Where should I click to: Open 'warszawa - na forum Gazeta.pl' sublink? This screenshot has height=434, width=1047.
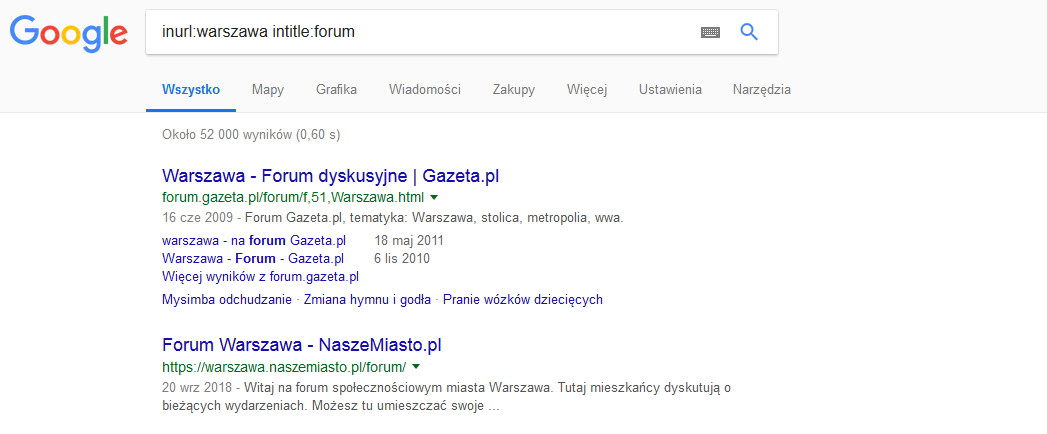(254, 240)
